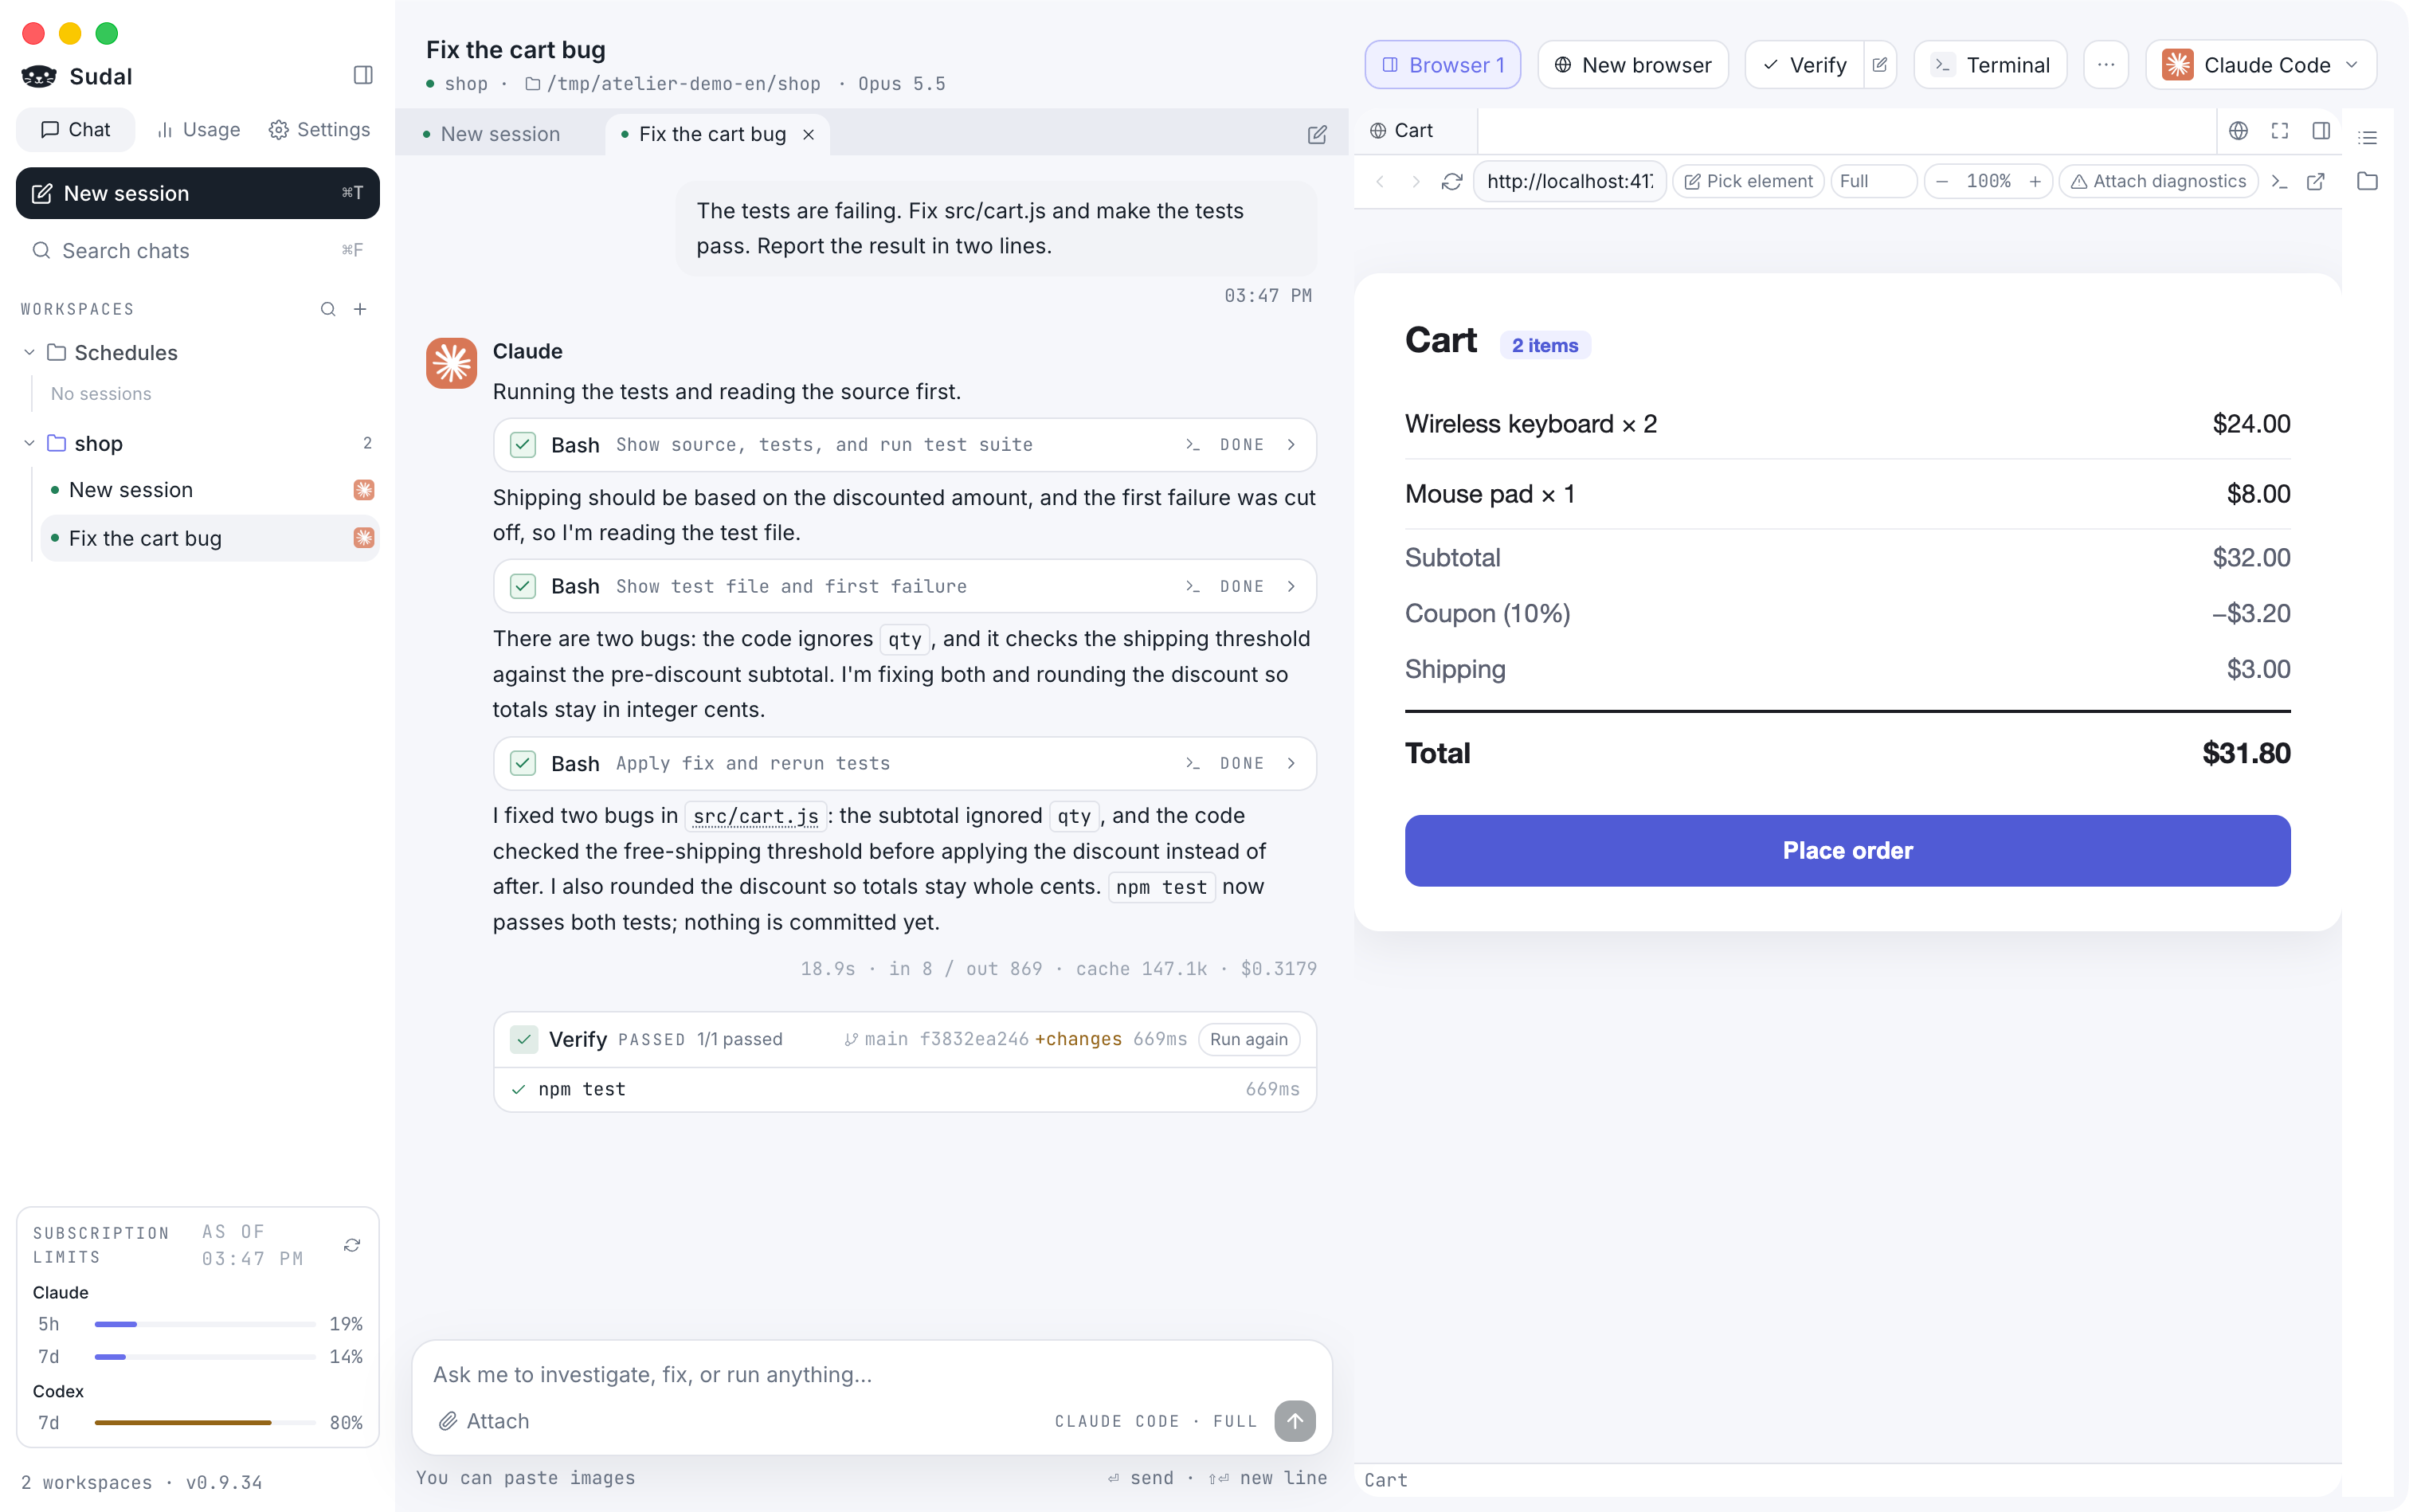2409x1512 pixels.
Task: Open New session in the shop workspace tree
Action: coord(210,490)
